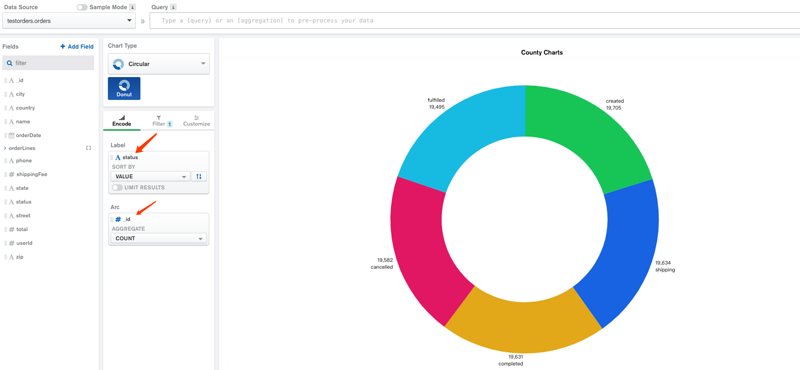Expand the orderLines field chevron

pos(5,148)
